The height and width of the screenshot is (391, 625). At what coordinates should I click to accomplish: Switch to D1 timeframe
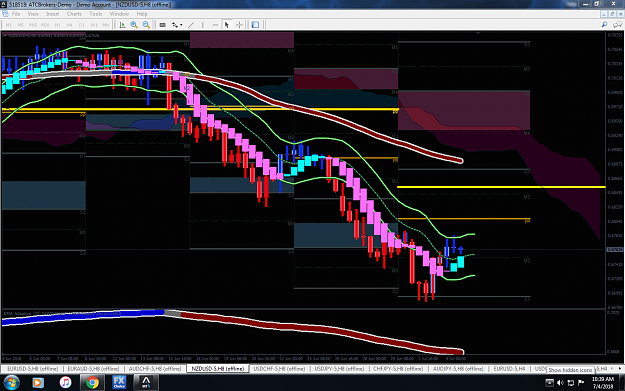pos(82,25)
